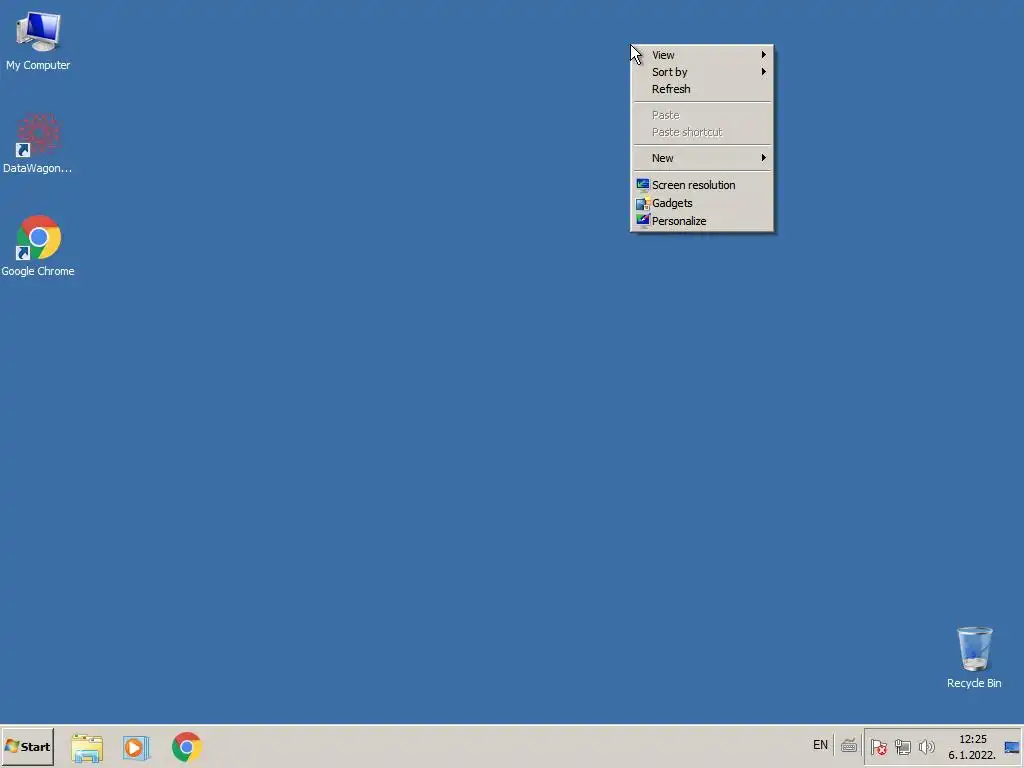This screenshot has height=768, width=1024.
Task: Click the "Recycle Bin" label text
Action: [x=974, y=683]
